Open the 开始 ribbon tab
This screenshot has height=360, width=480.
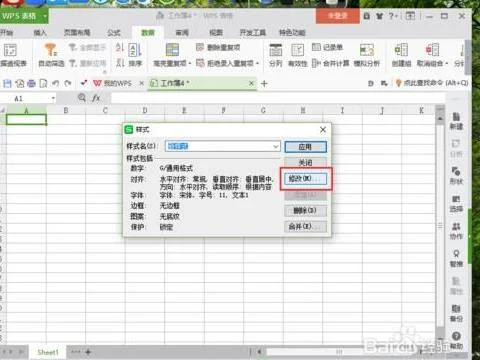[6, 33]
